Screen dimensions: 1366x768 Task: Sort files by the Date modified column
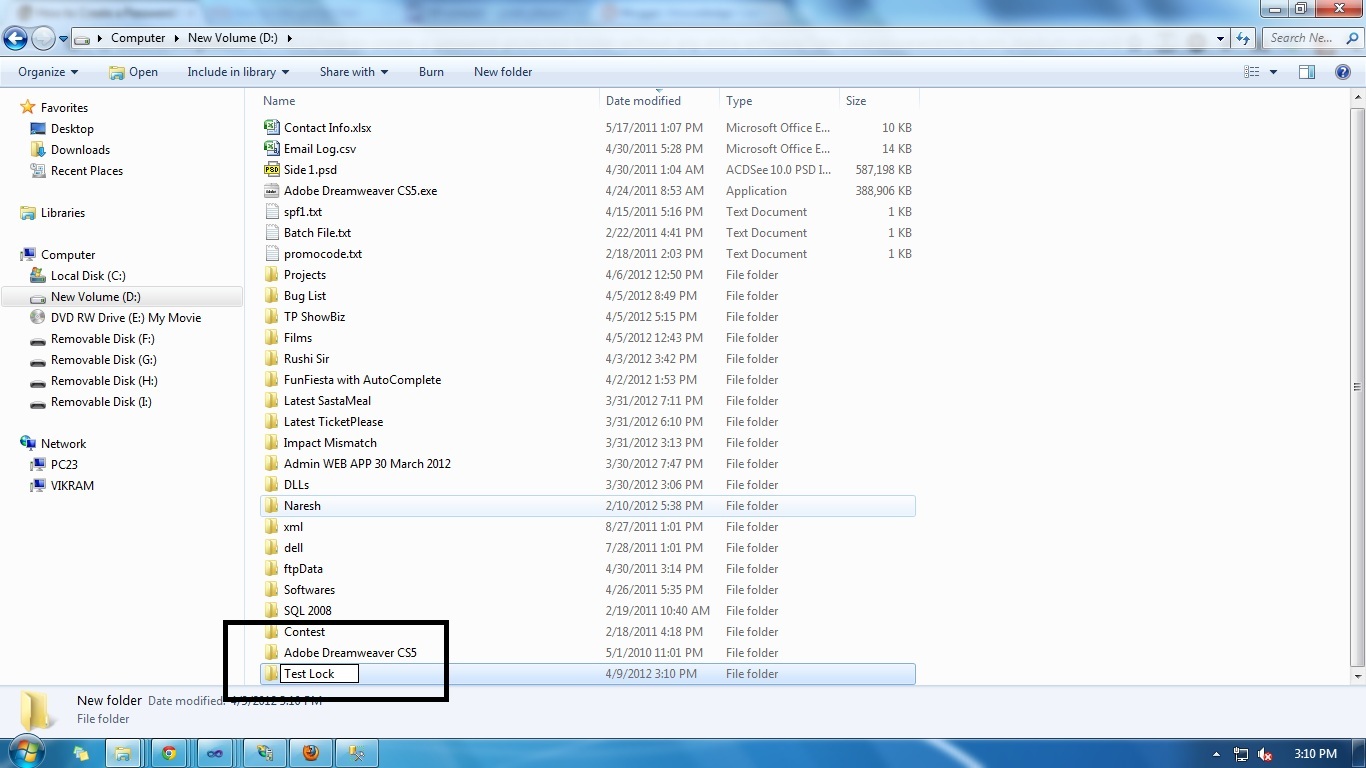pos(643,100)
